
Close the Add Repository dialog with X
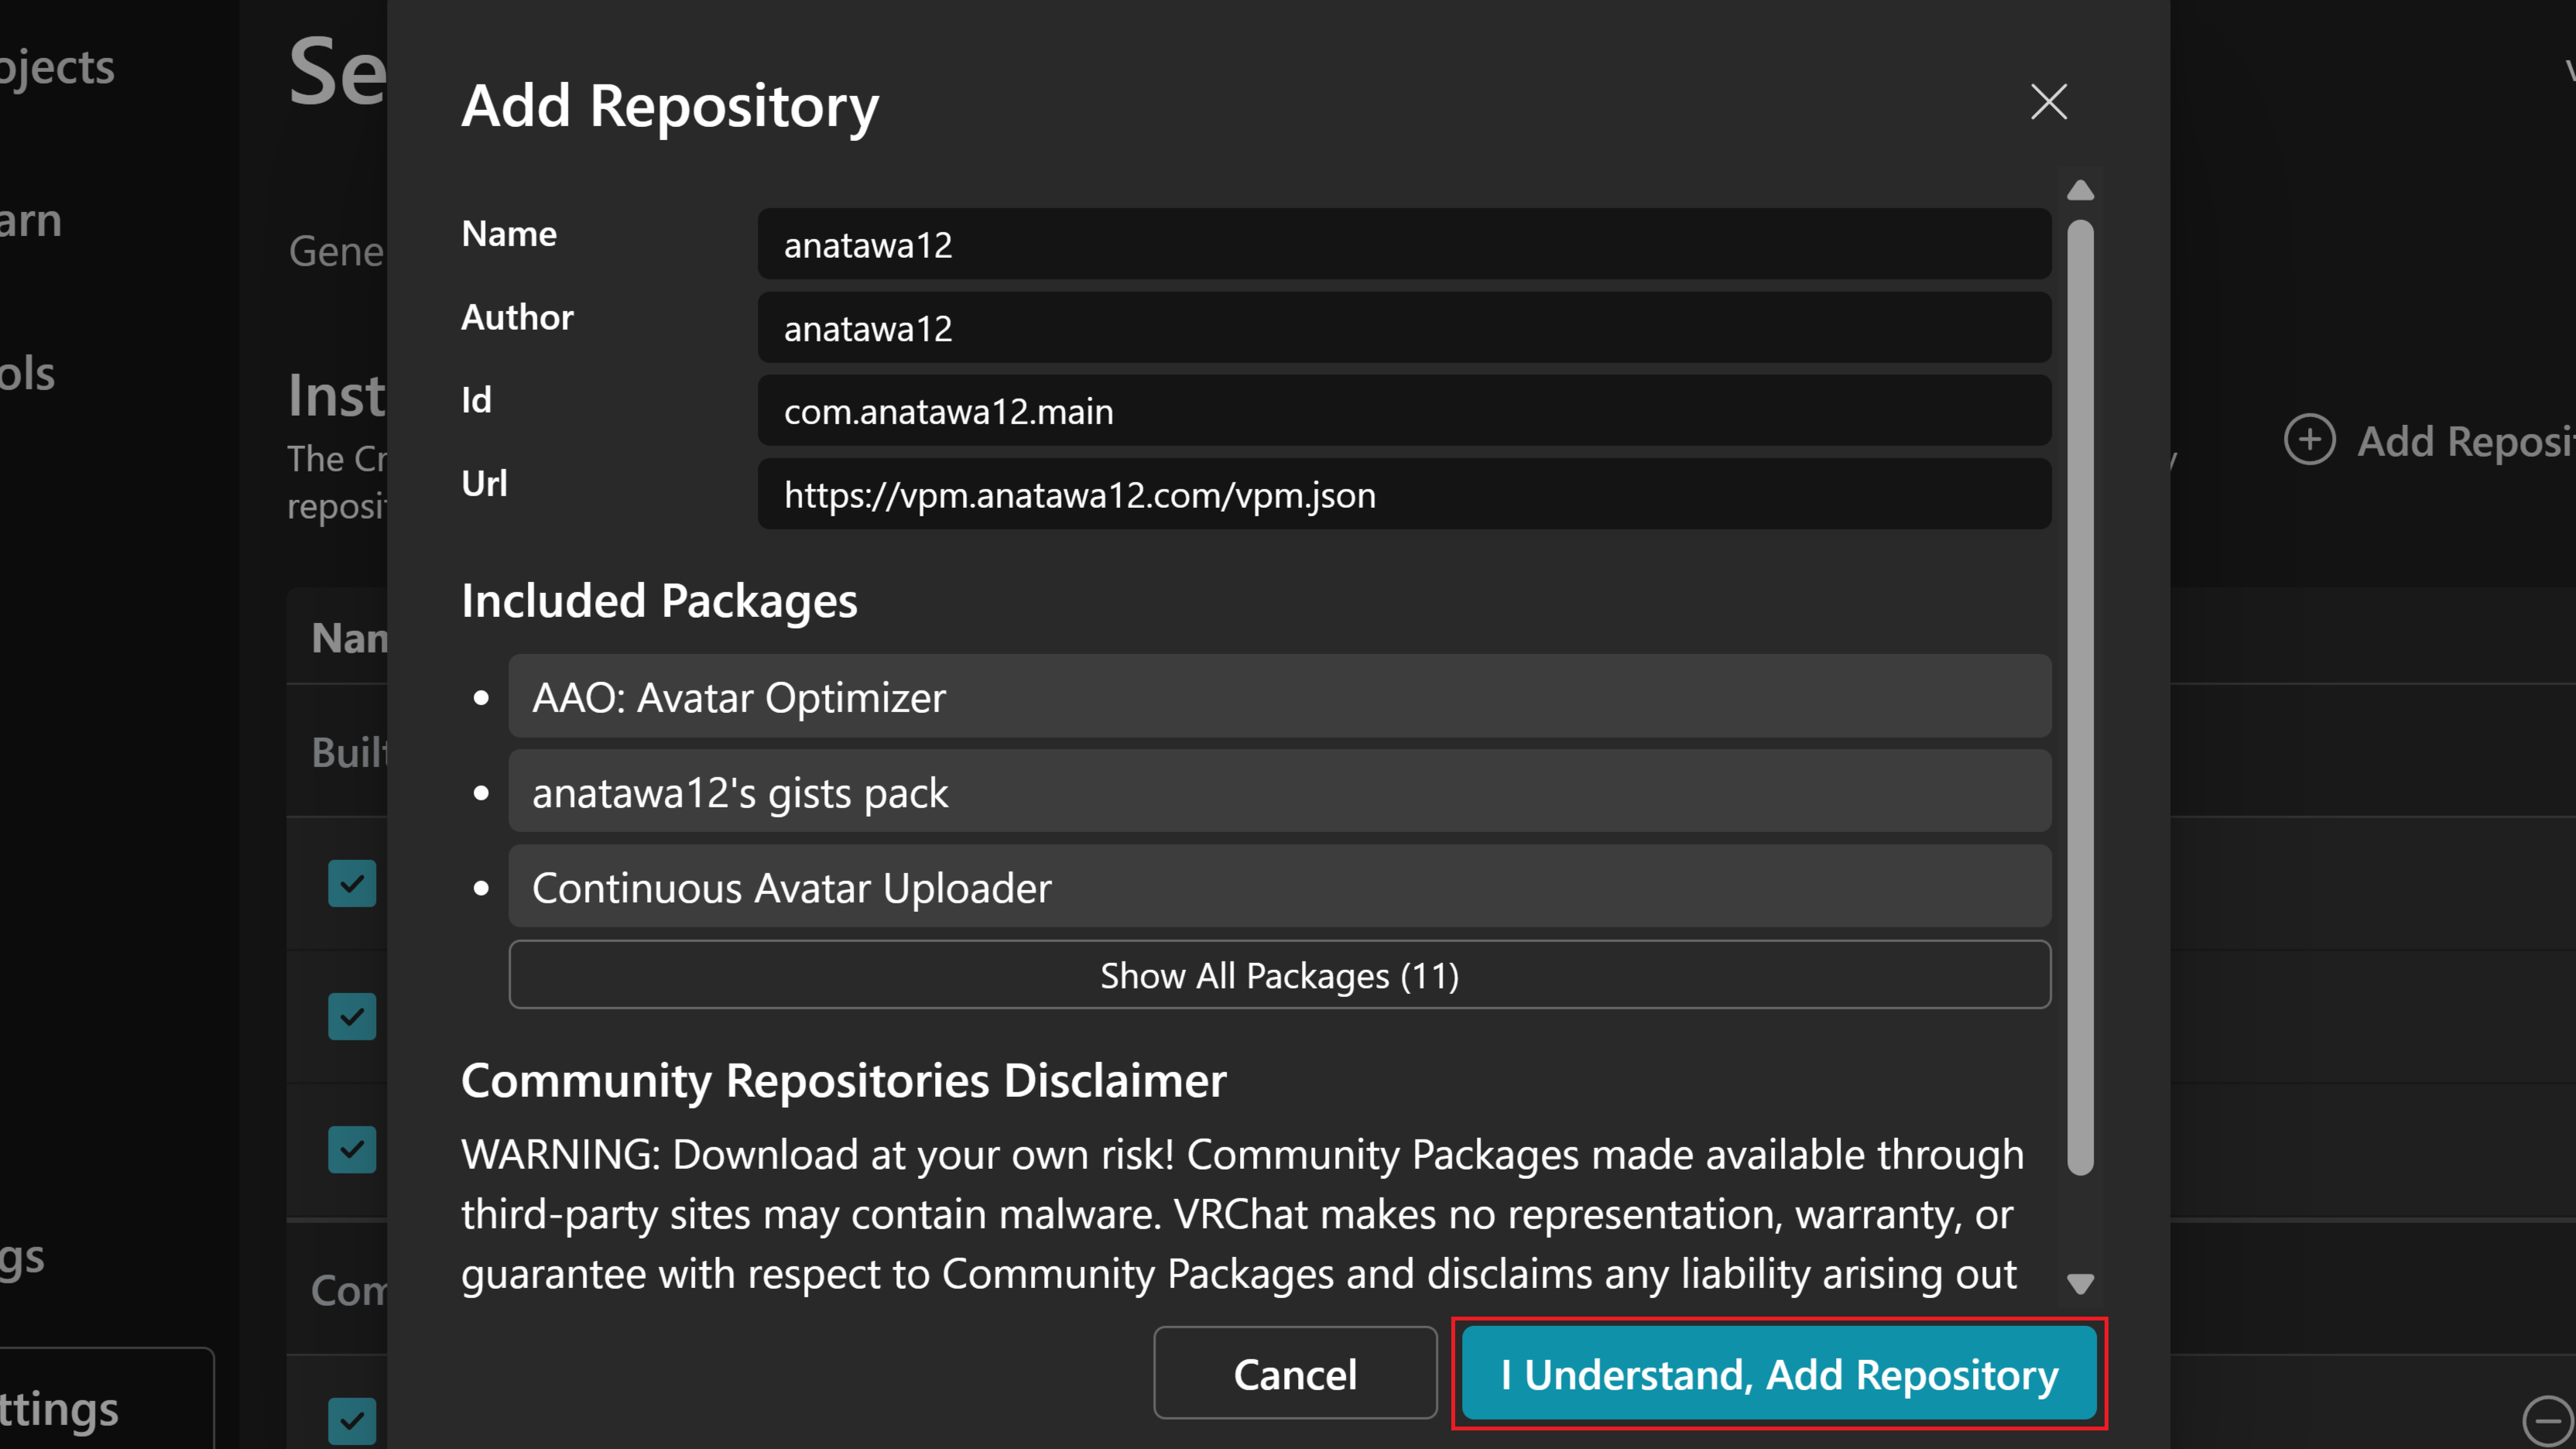[2048, 102]
